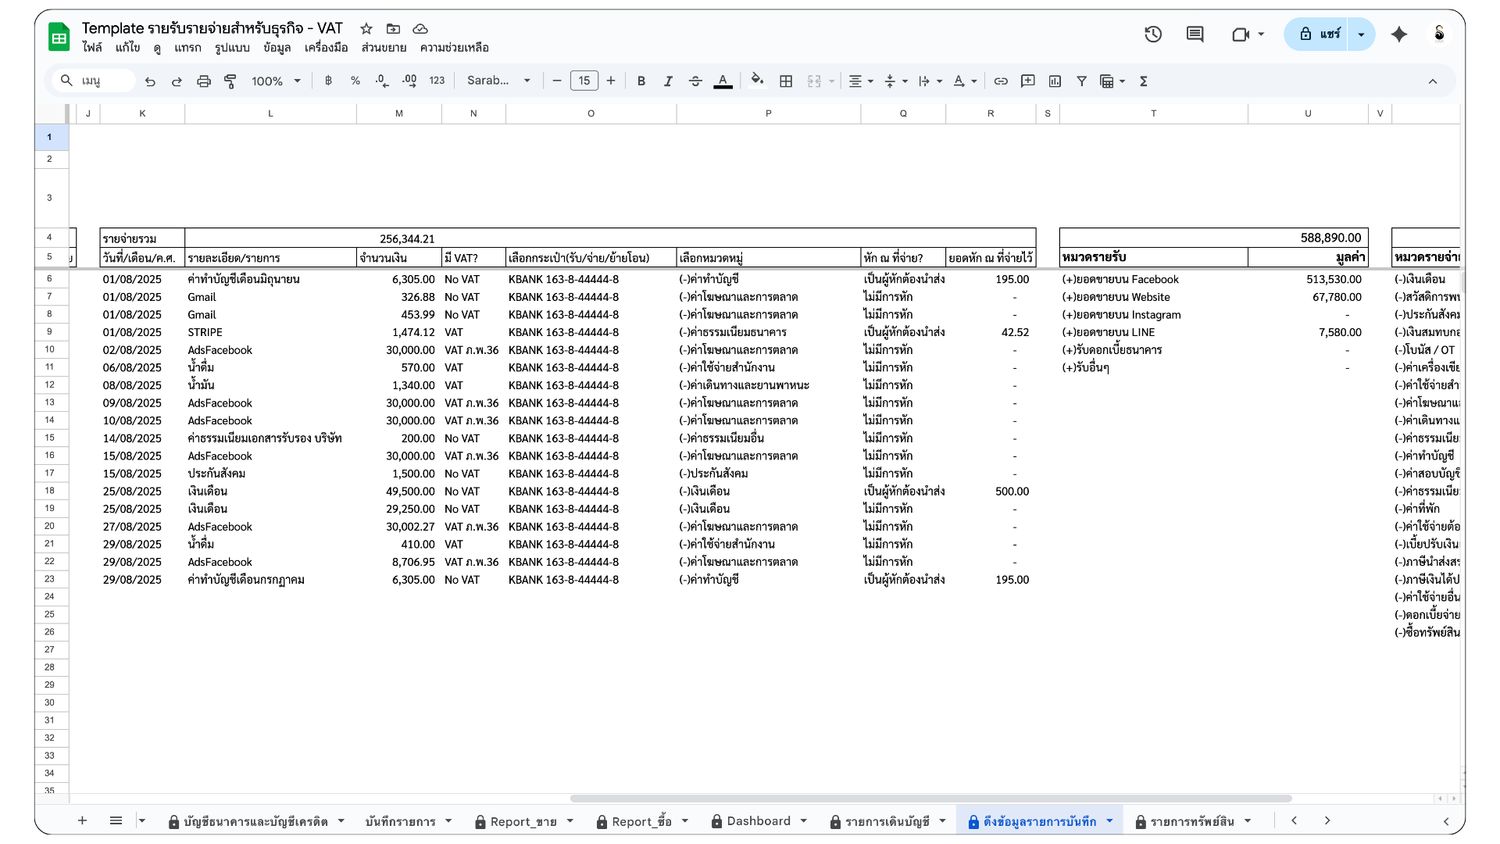Screen dimensions: 1500x844
Task: Add a new sheet with plus button
Action: [x=82, y=821]
